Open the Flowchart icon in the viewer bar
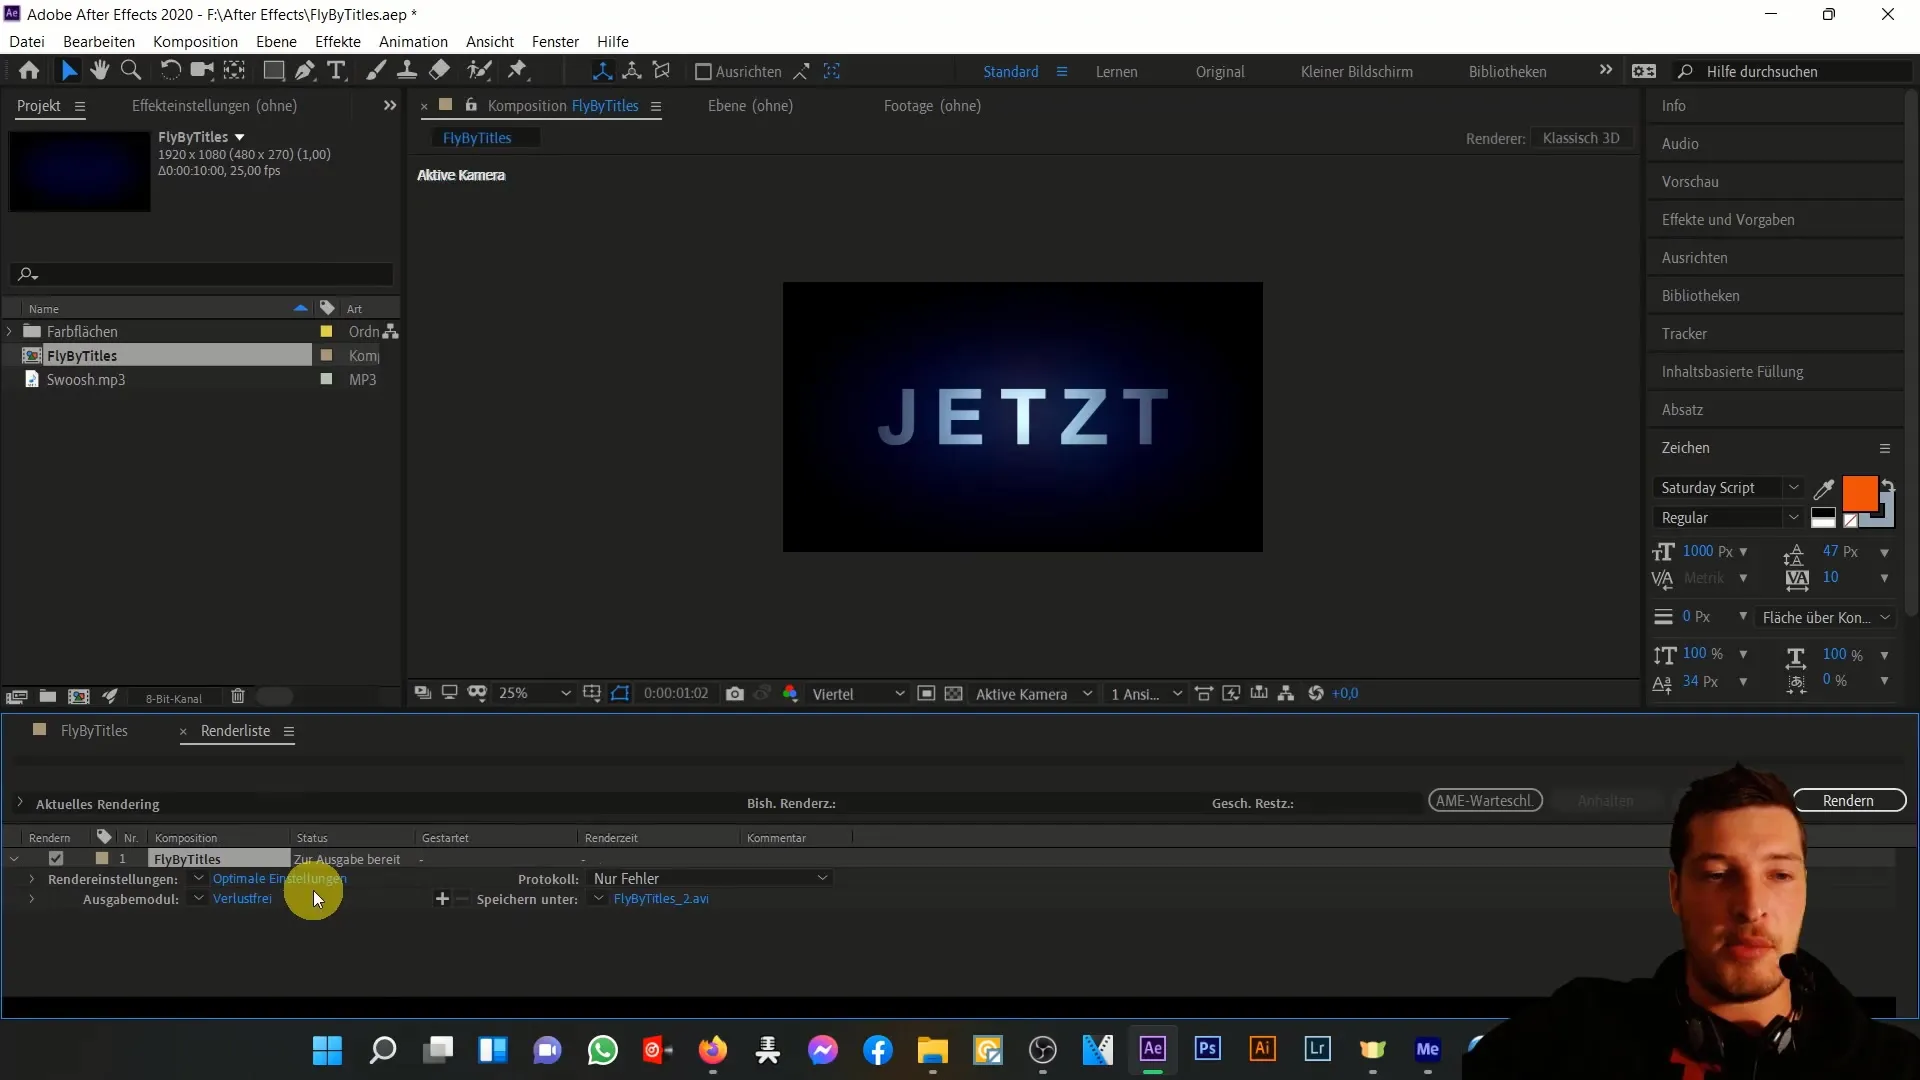This screenshot has width=1920, height=1080. (1286, 694)
